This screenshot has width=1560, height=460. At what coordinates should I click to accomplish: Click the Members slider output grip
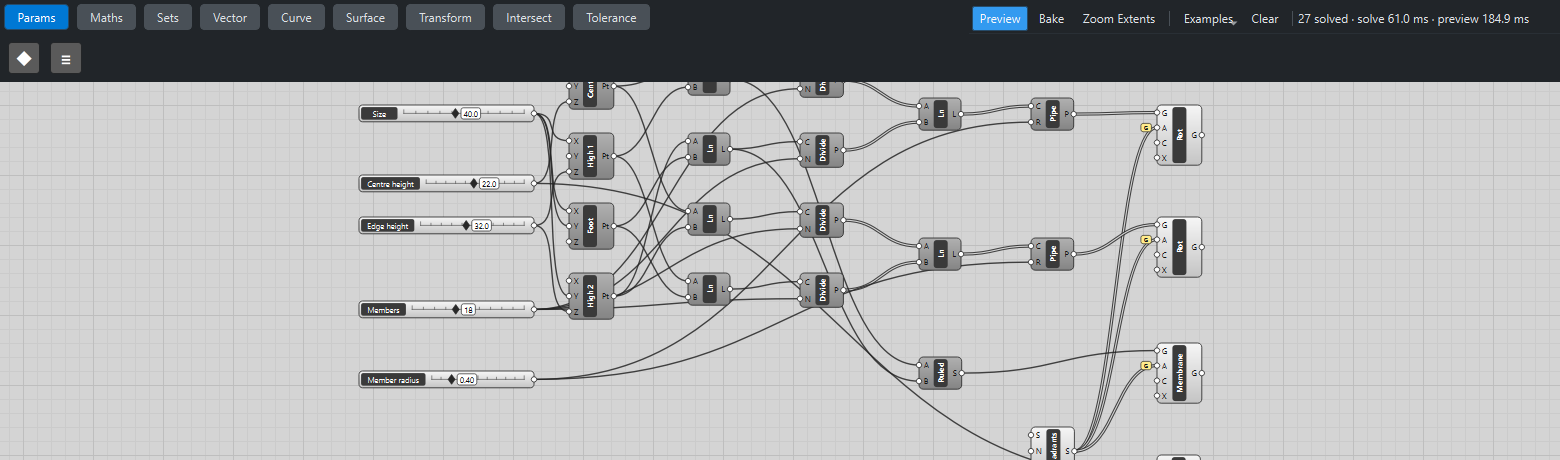pyautogui.click(x=534, y=310)
